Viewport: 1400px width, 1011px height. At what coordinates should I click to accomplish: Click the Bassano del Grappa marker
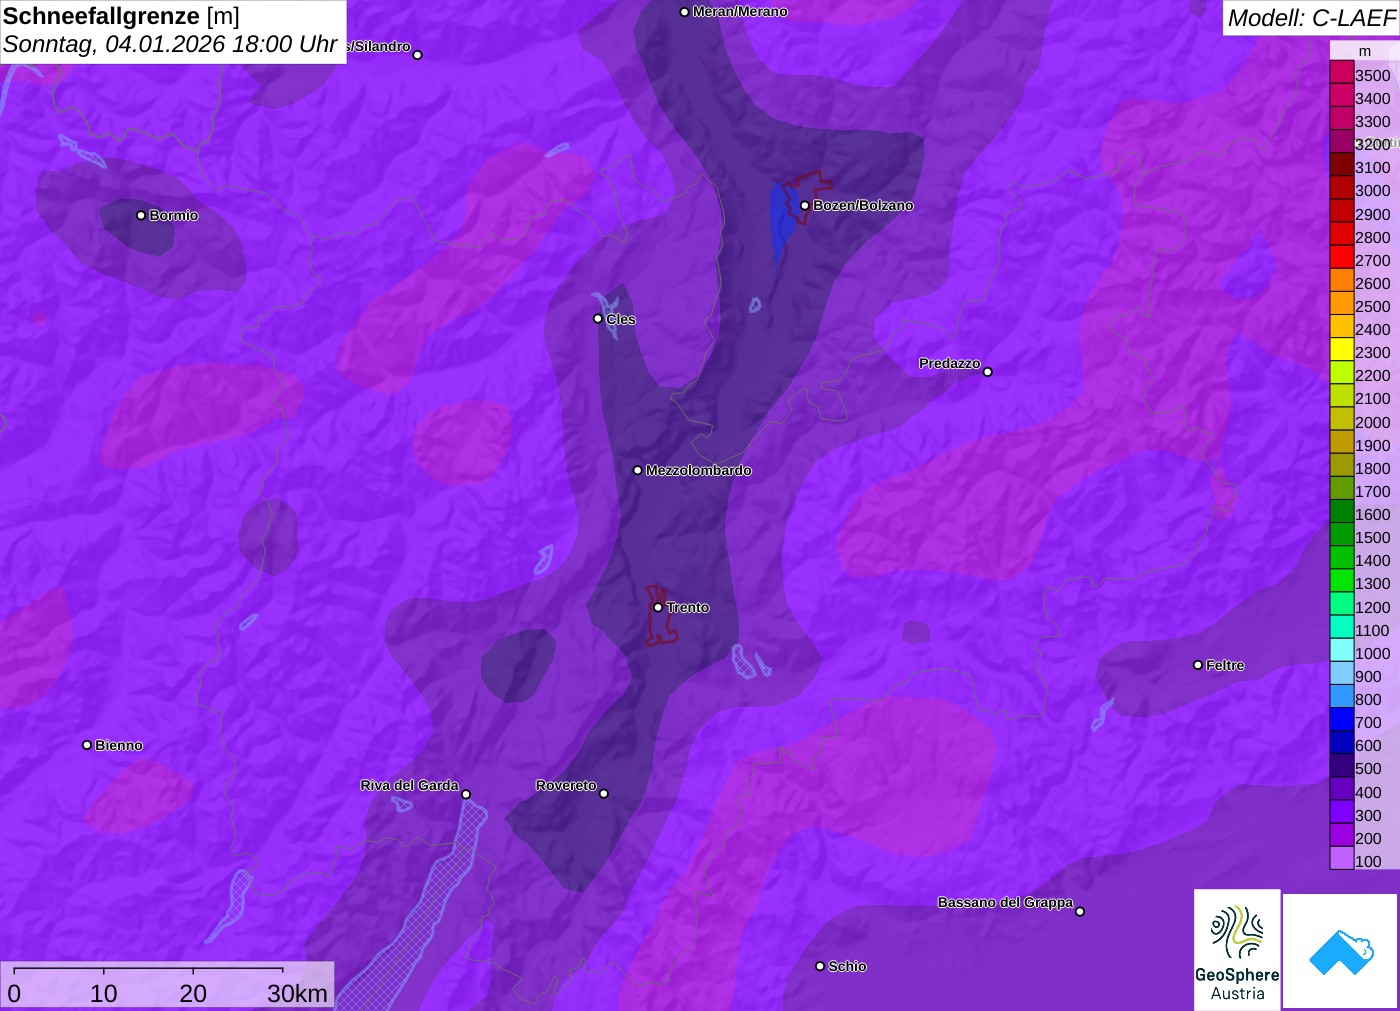tap(1080, 911)
